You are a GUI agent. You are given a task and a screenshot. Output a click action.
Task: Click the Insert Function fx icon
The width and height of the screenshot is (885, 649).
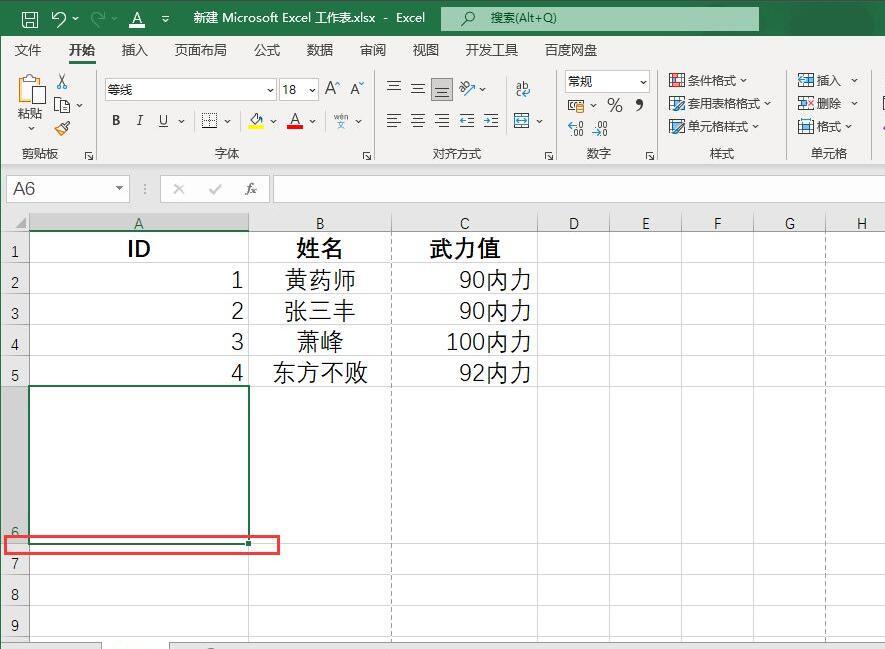(251, 189)
